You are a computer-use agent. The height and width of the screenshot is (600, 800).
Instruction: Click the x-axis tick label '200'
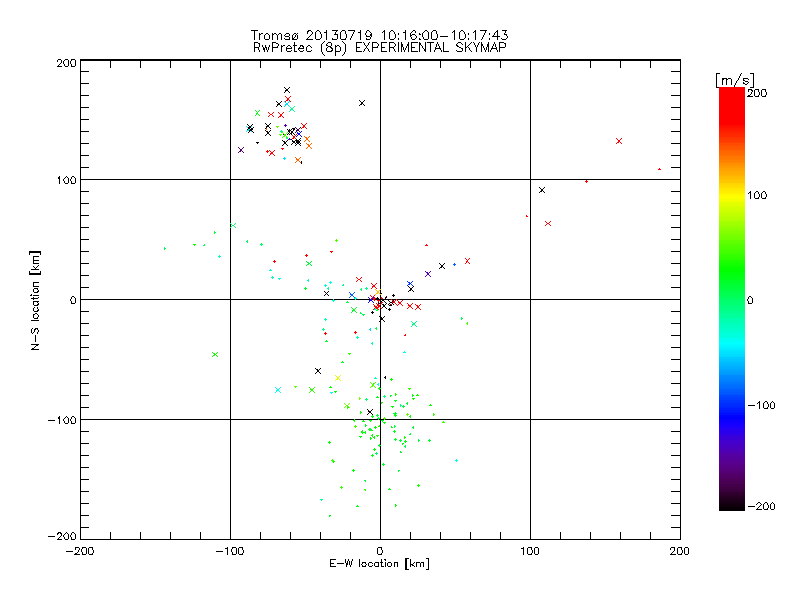point(680,552)
